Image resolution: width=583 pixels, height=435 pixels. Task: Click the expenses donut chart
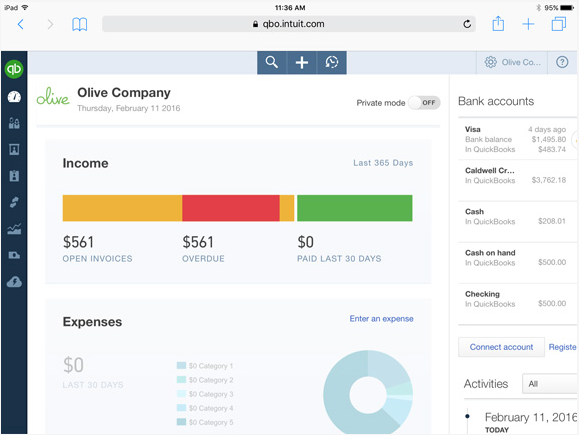click(x=368, y=393)
